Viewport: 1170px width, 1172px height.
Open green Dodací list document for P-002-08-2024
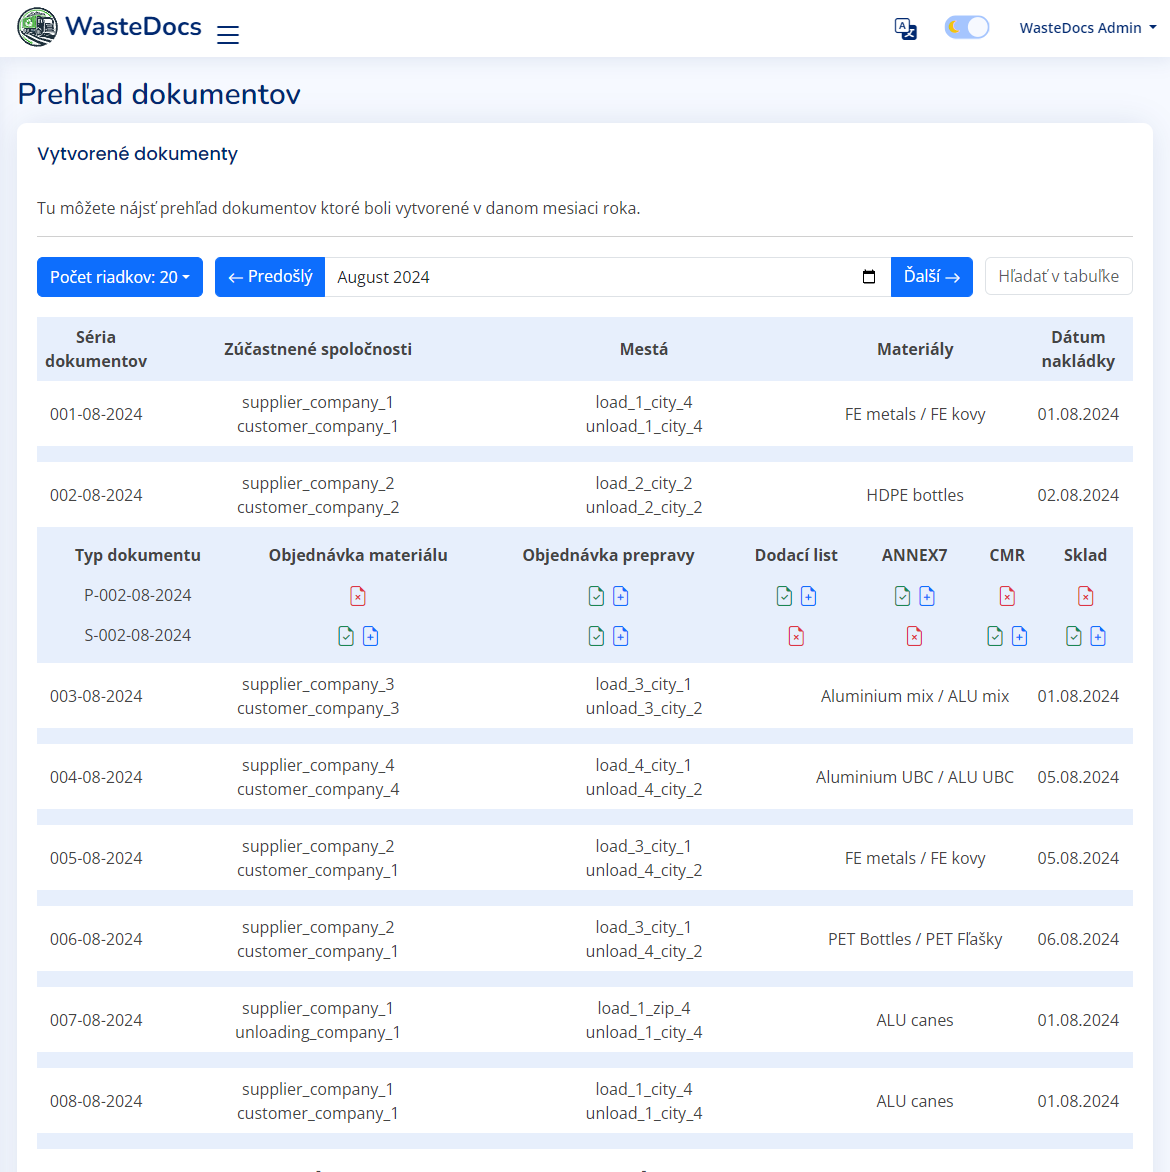(x=784, y=596)
